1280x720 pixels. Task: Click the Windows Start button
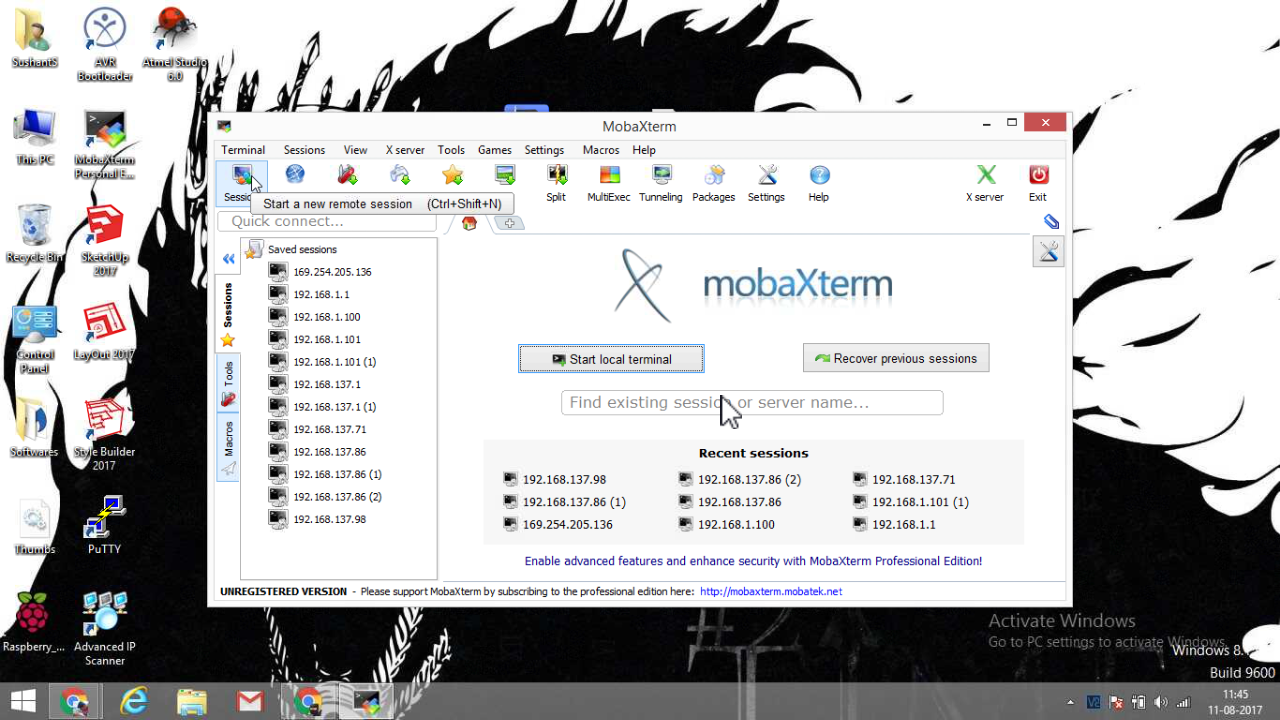click(x=24, y=701)
